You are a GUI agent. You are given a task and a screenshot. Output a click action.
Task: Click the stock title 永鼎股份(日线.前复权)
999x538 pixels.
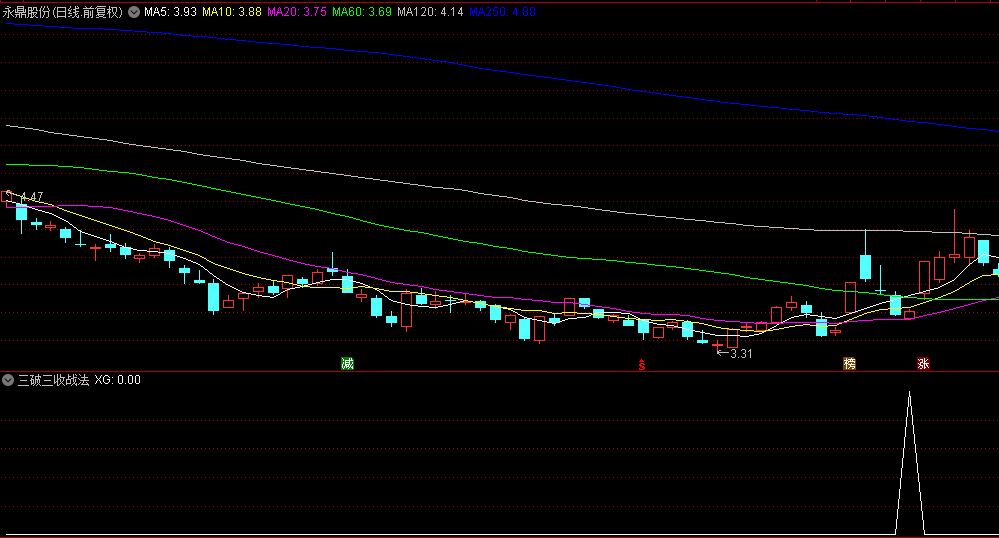[x=62, y=12]
